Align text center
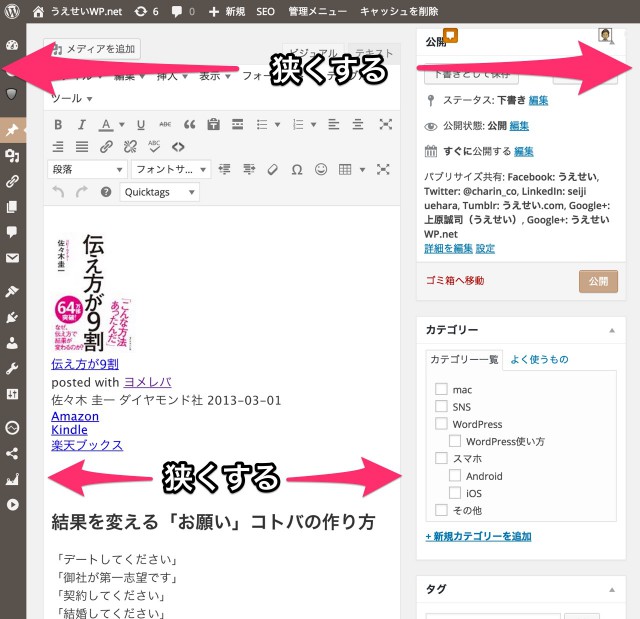This screenshot has width=640, height=619. coord(358,124)
